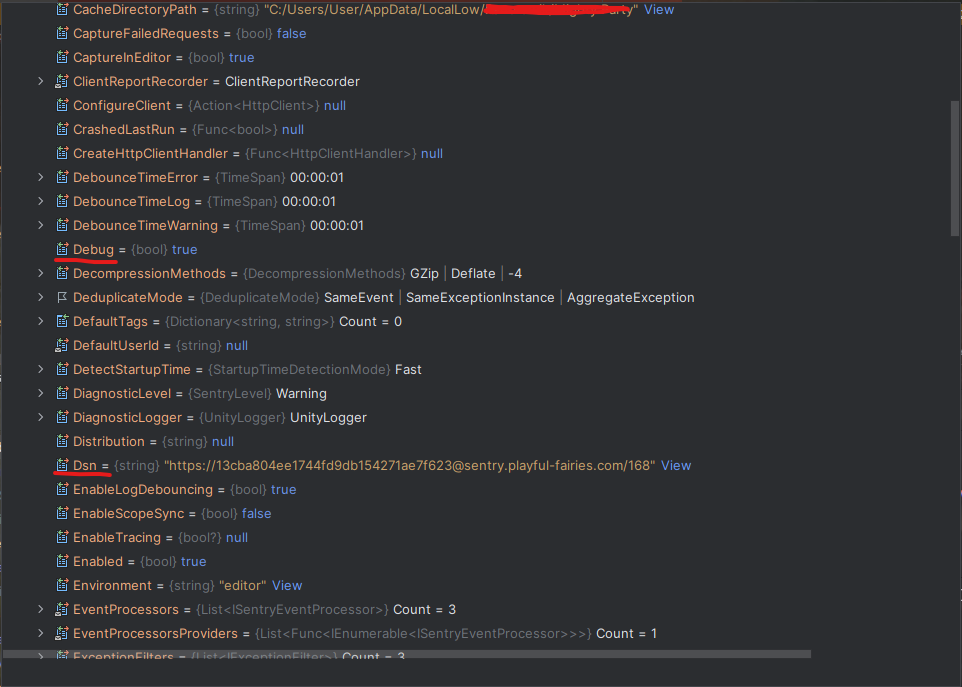Open the CacheDirectoryPath View link
The width and height of the screenshot is (962, 687).
point(658,9)
